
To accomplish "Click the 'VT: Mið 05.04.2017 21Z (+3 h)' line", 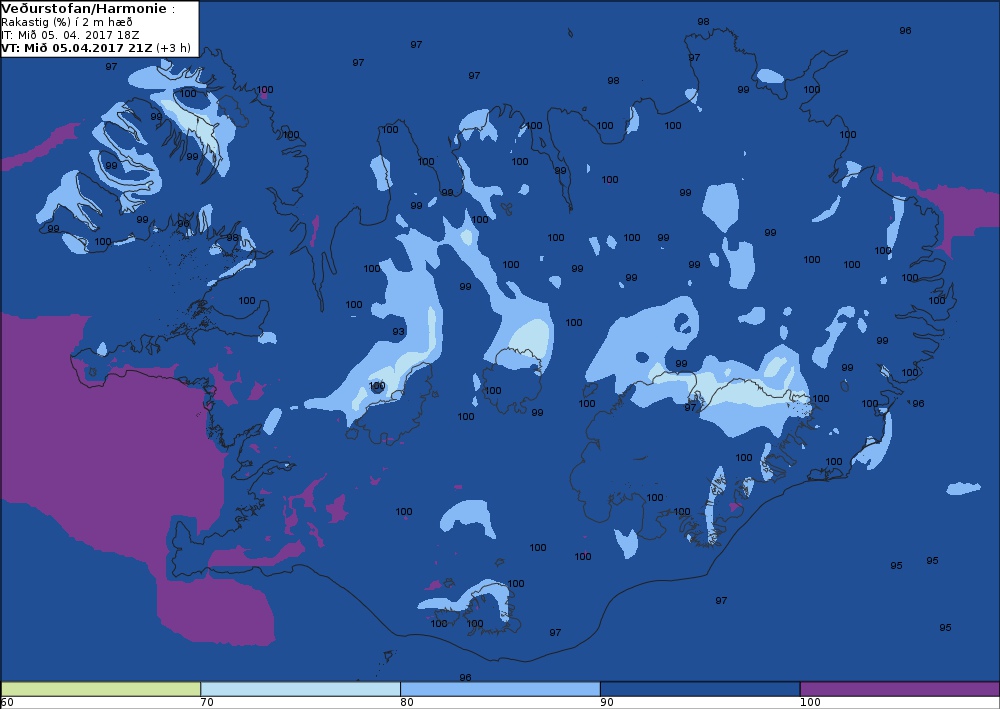I will coord(96,48).
